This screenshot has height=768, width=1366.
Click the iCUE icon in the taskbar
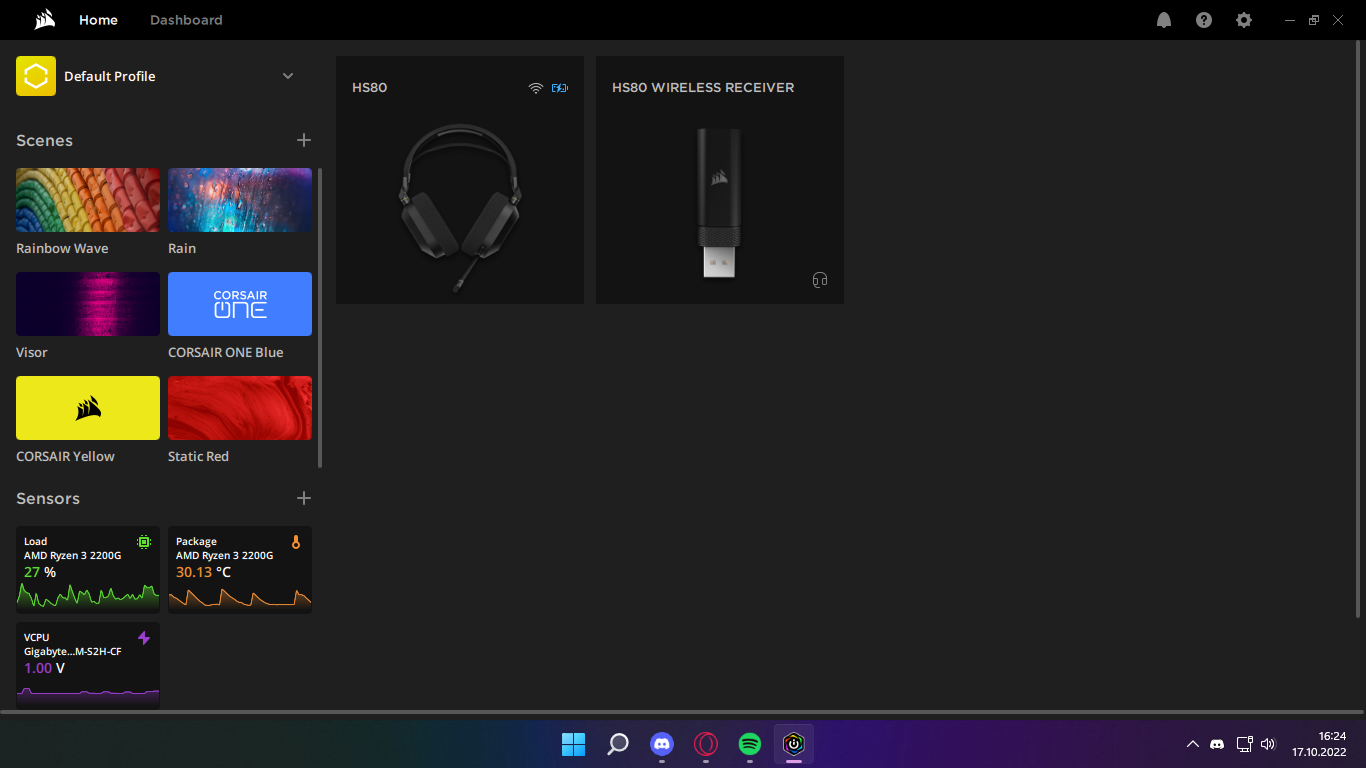(x=794, y=744)
